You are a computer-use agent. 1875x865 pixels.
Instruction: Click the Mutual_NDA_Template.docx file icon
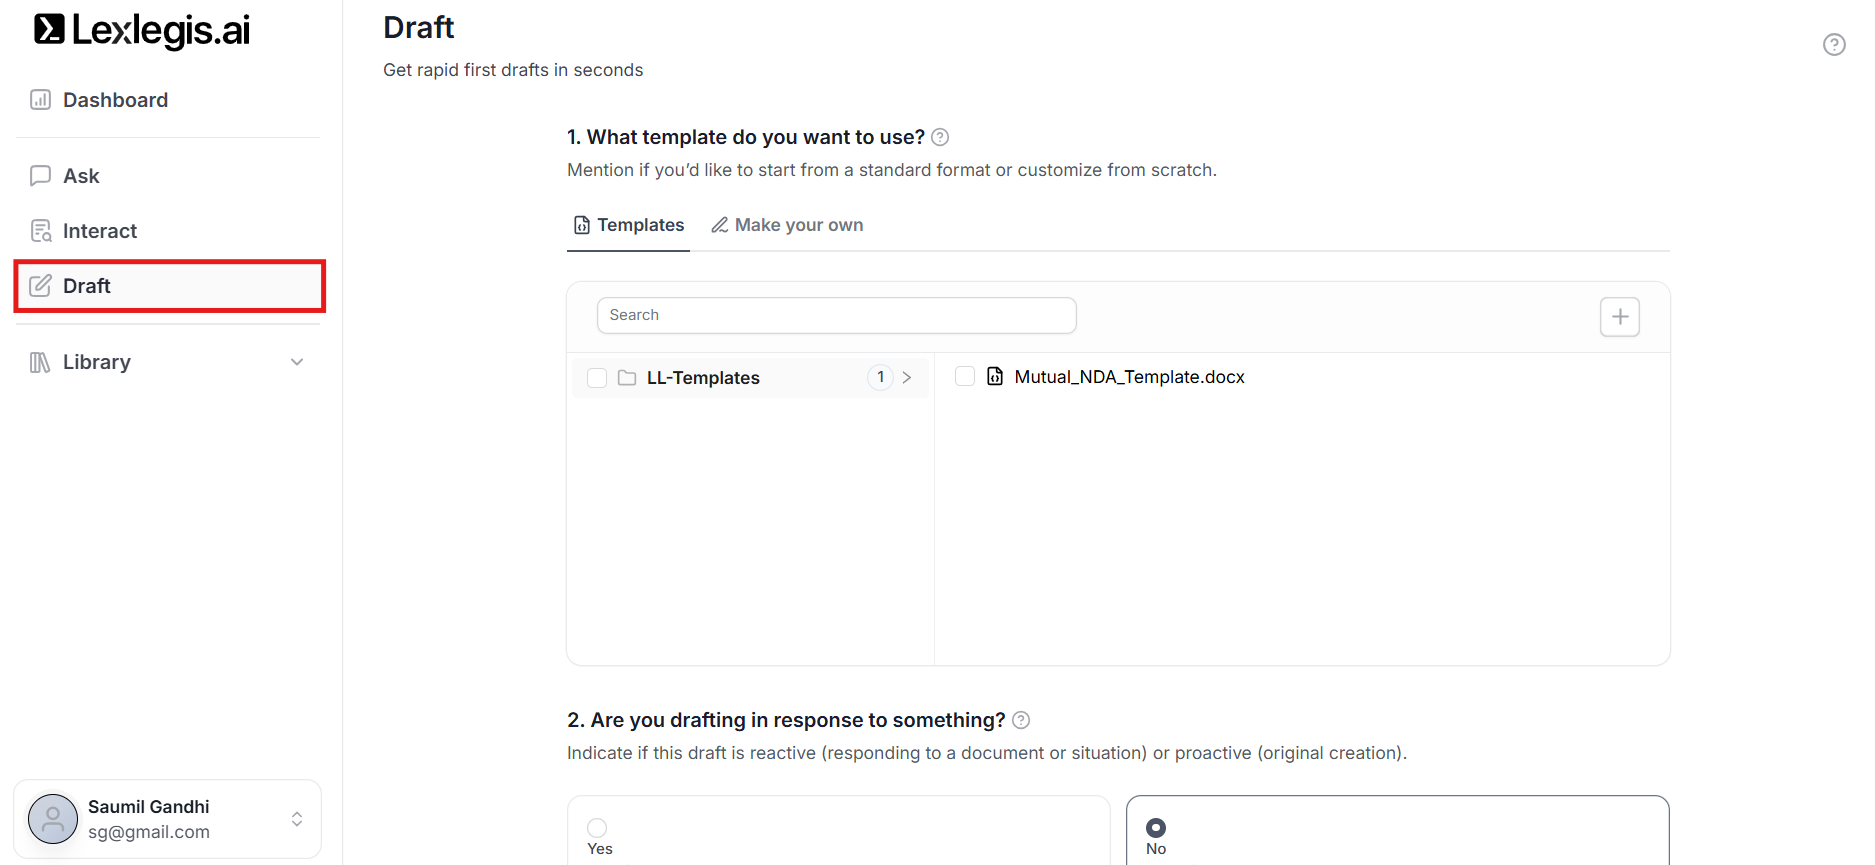(x=995, y=377)
